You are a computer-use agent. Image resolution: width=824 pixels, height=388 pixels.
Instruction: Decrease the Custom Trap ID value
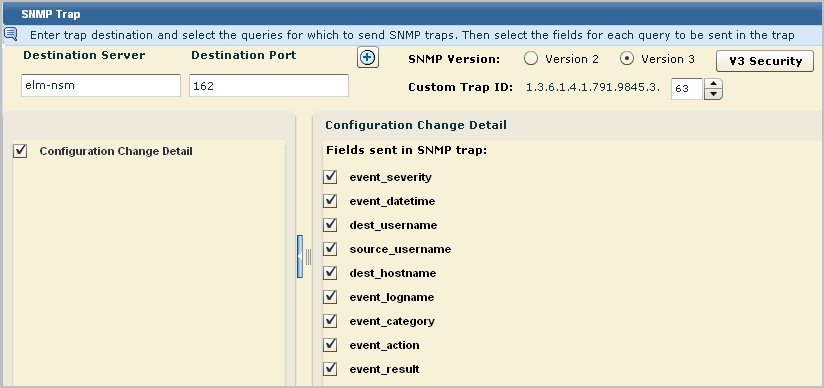(713, 94)
